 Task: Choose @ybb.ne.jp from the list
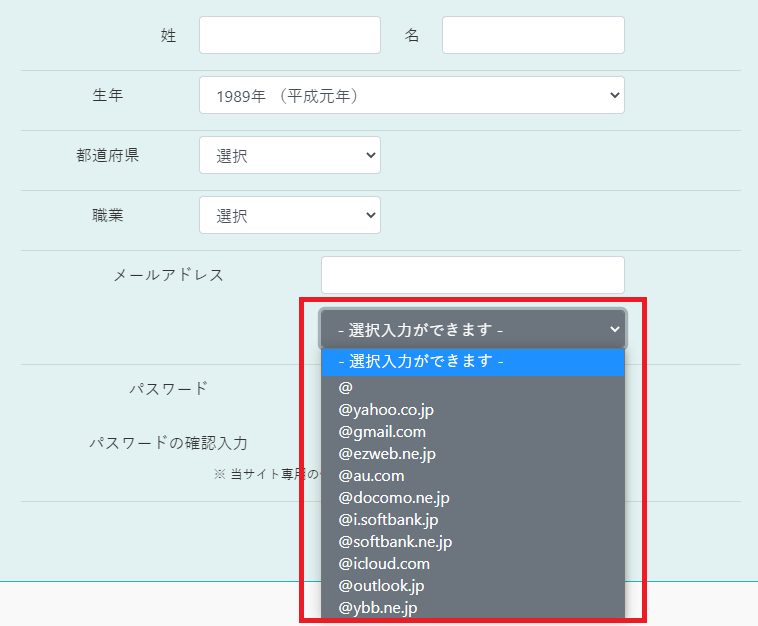[x=473, y=608]
